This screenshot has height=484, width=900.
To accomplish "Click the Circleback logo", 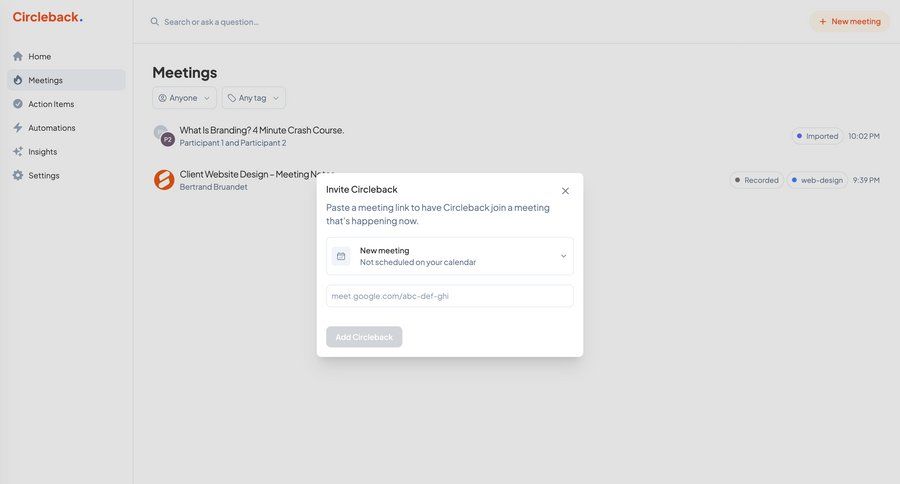I will click(47, 17).
